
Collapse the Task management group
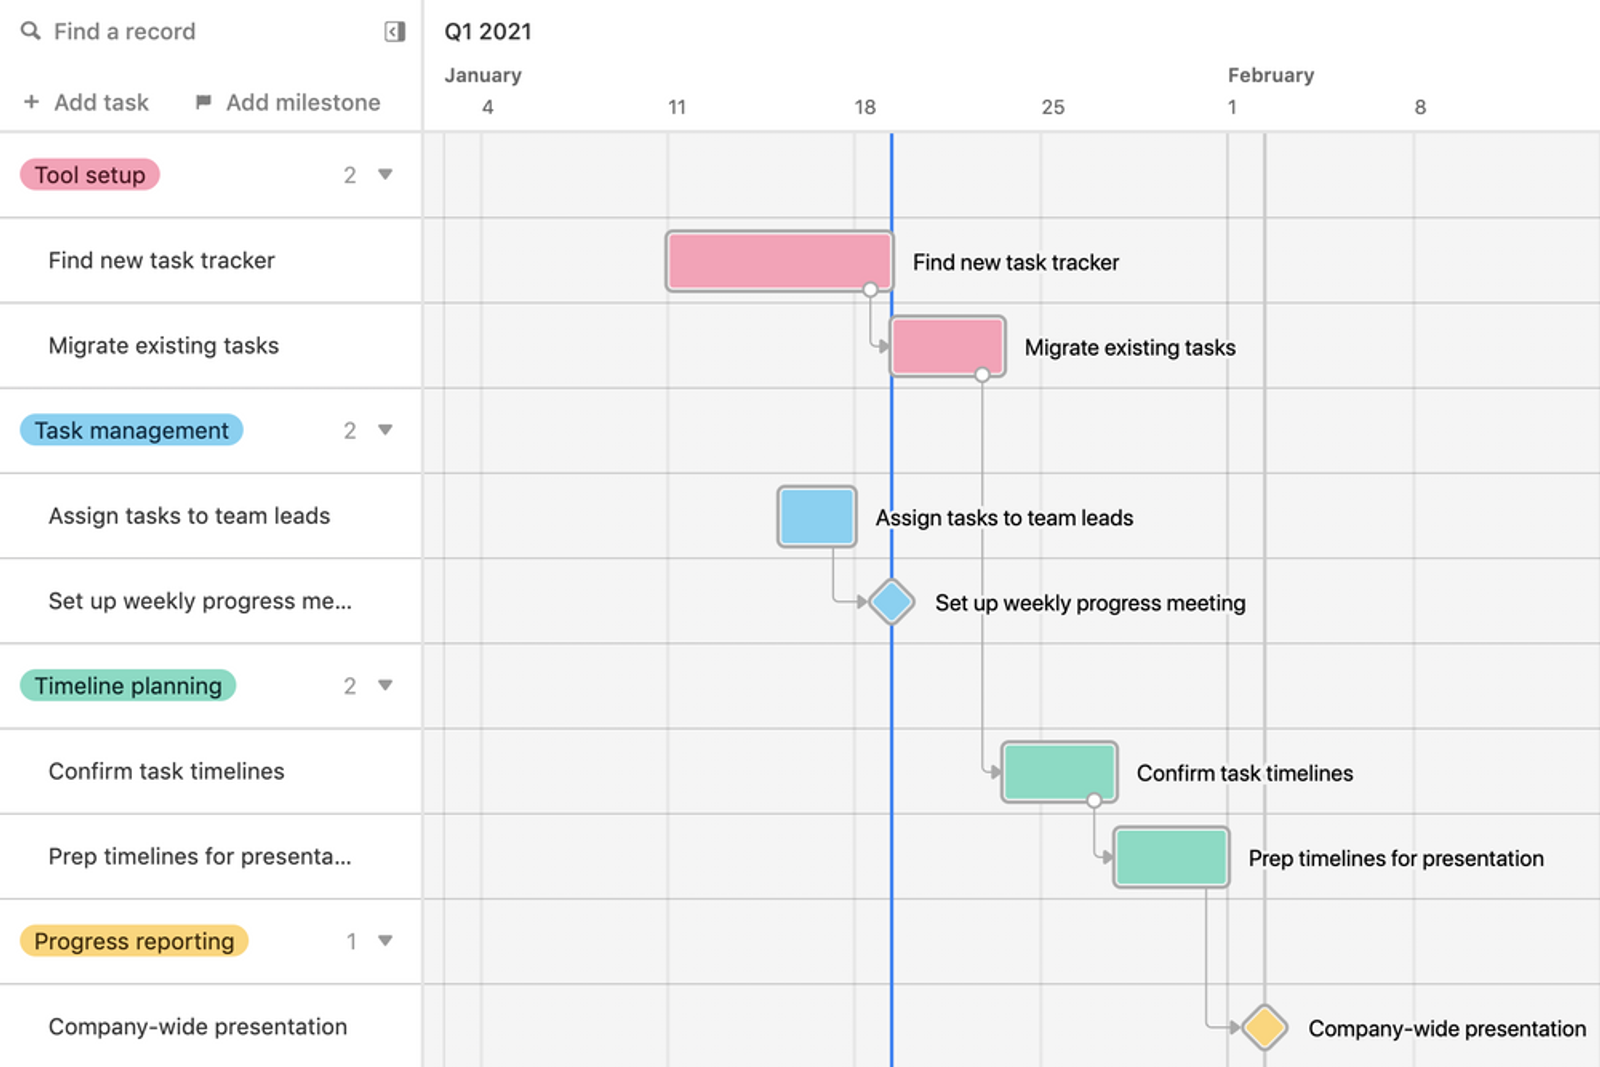point(385,430)
